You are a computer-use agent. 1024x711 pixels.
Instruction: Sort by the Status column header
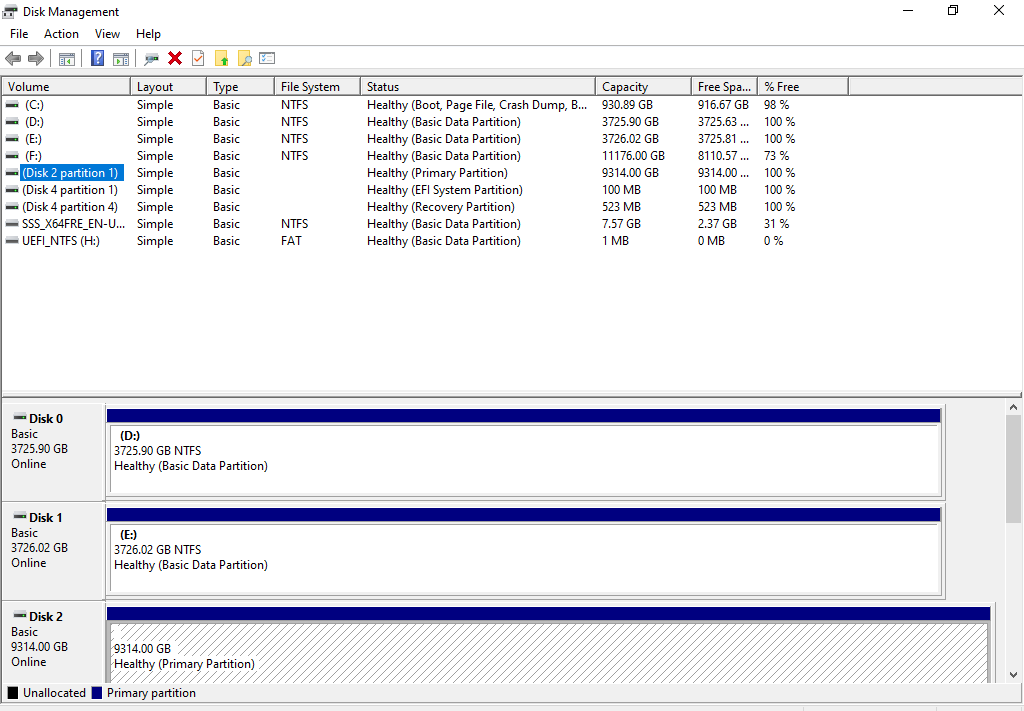[478, 86]
